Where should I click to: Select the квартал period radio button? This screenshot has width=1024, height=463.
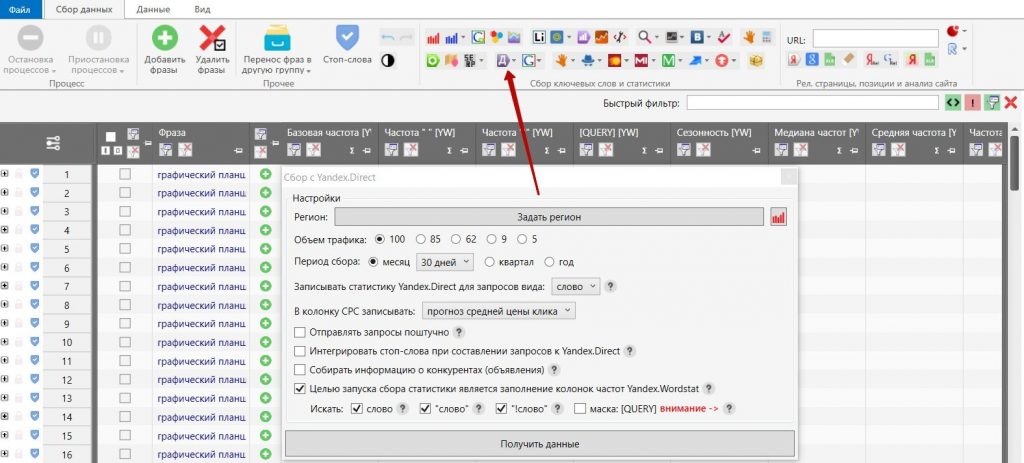pos(490,262)
